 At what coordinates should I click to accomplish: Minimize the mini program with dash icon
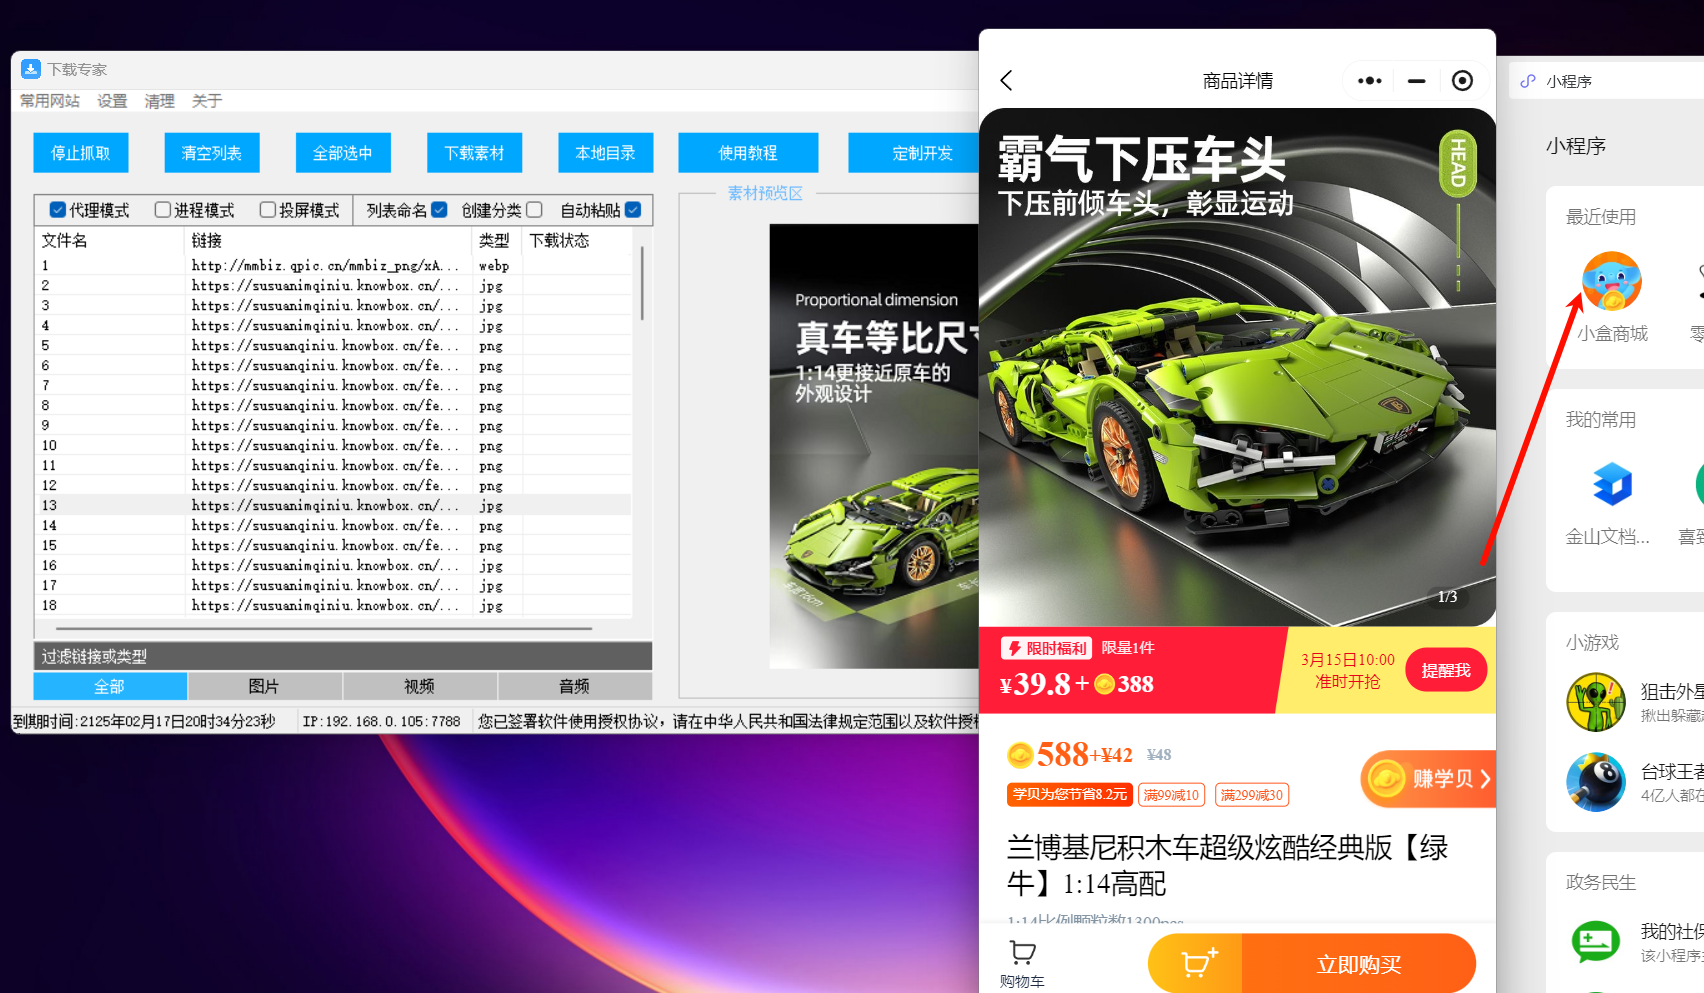1416,81
